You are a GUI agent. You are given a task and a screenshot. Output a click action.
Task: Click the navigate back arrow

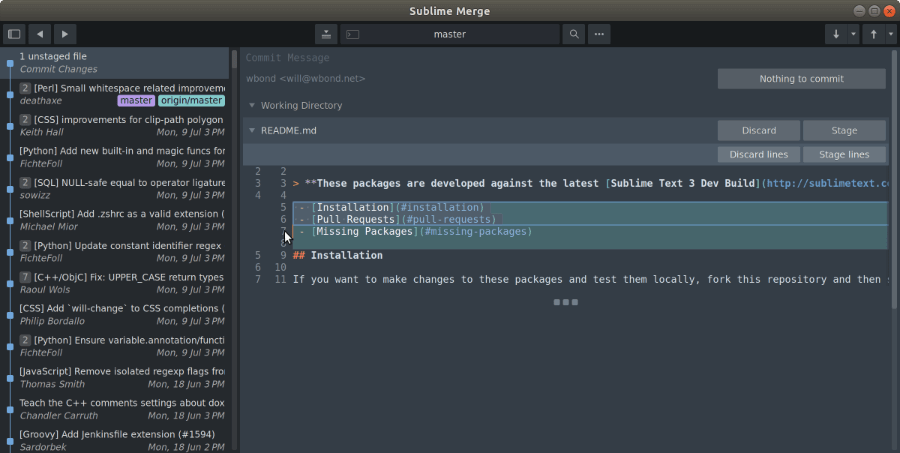(40, 34)
